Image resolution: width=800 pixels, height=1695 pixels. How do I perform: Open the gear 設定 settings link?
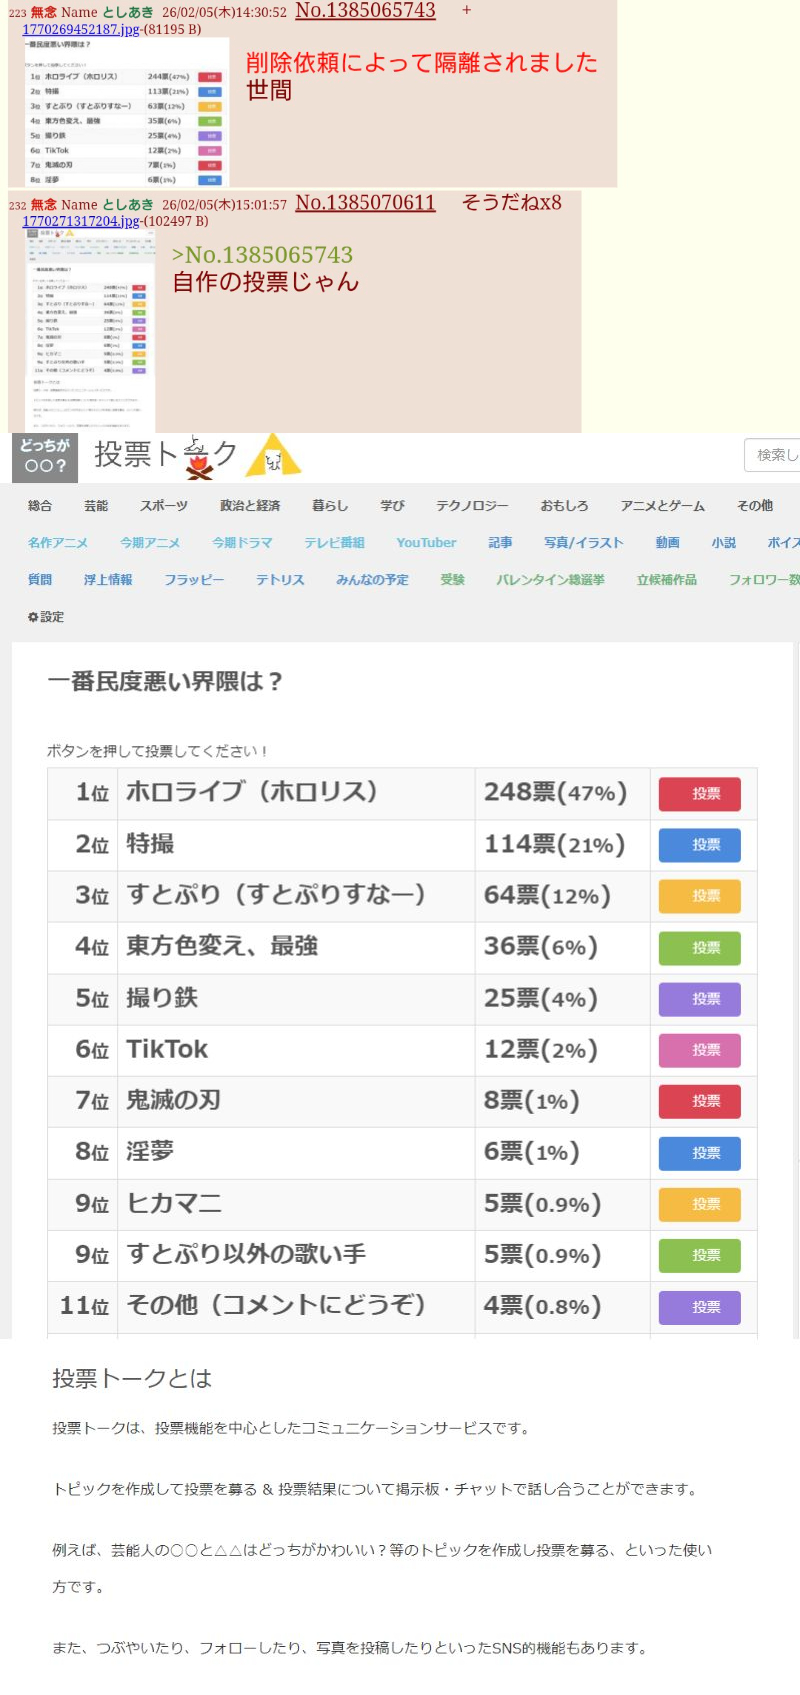[x=46, y=617]
